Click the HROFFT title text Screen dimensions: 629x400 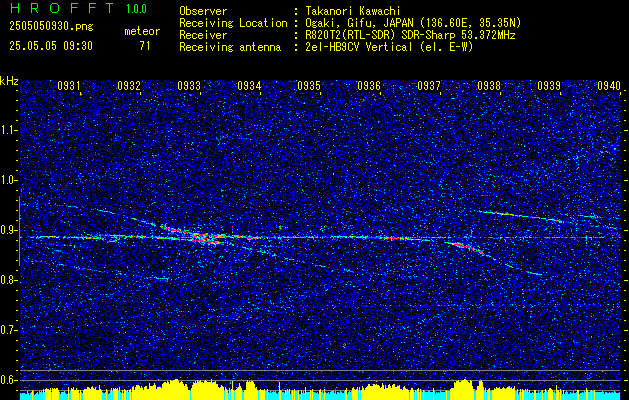click(x=61, y=8)
